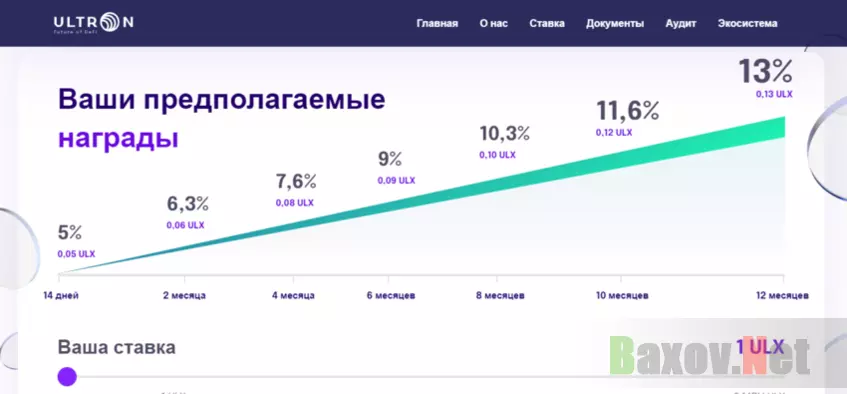This screenshot has height=394, width=847.
Task: Click the 13% reward value
Action: click(x=765, y=71)
